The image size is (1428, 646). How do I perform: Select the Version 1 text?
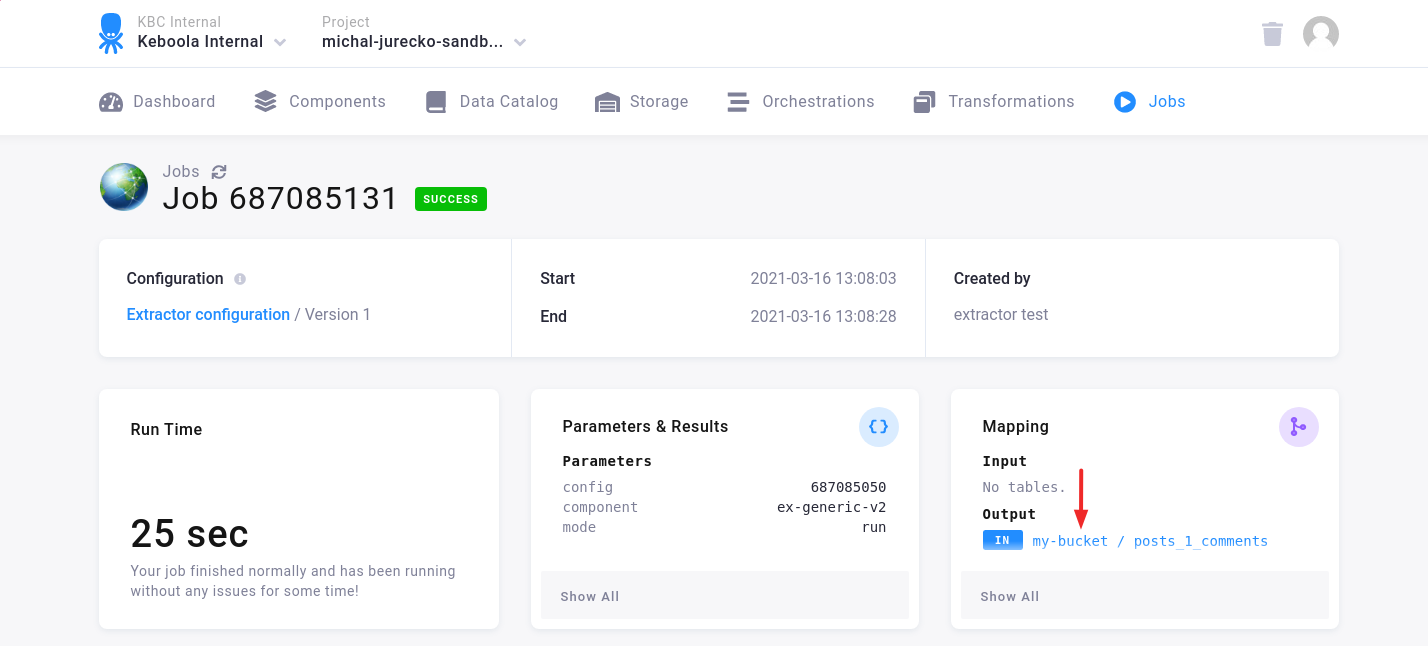[338, 314]
